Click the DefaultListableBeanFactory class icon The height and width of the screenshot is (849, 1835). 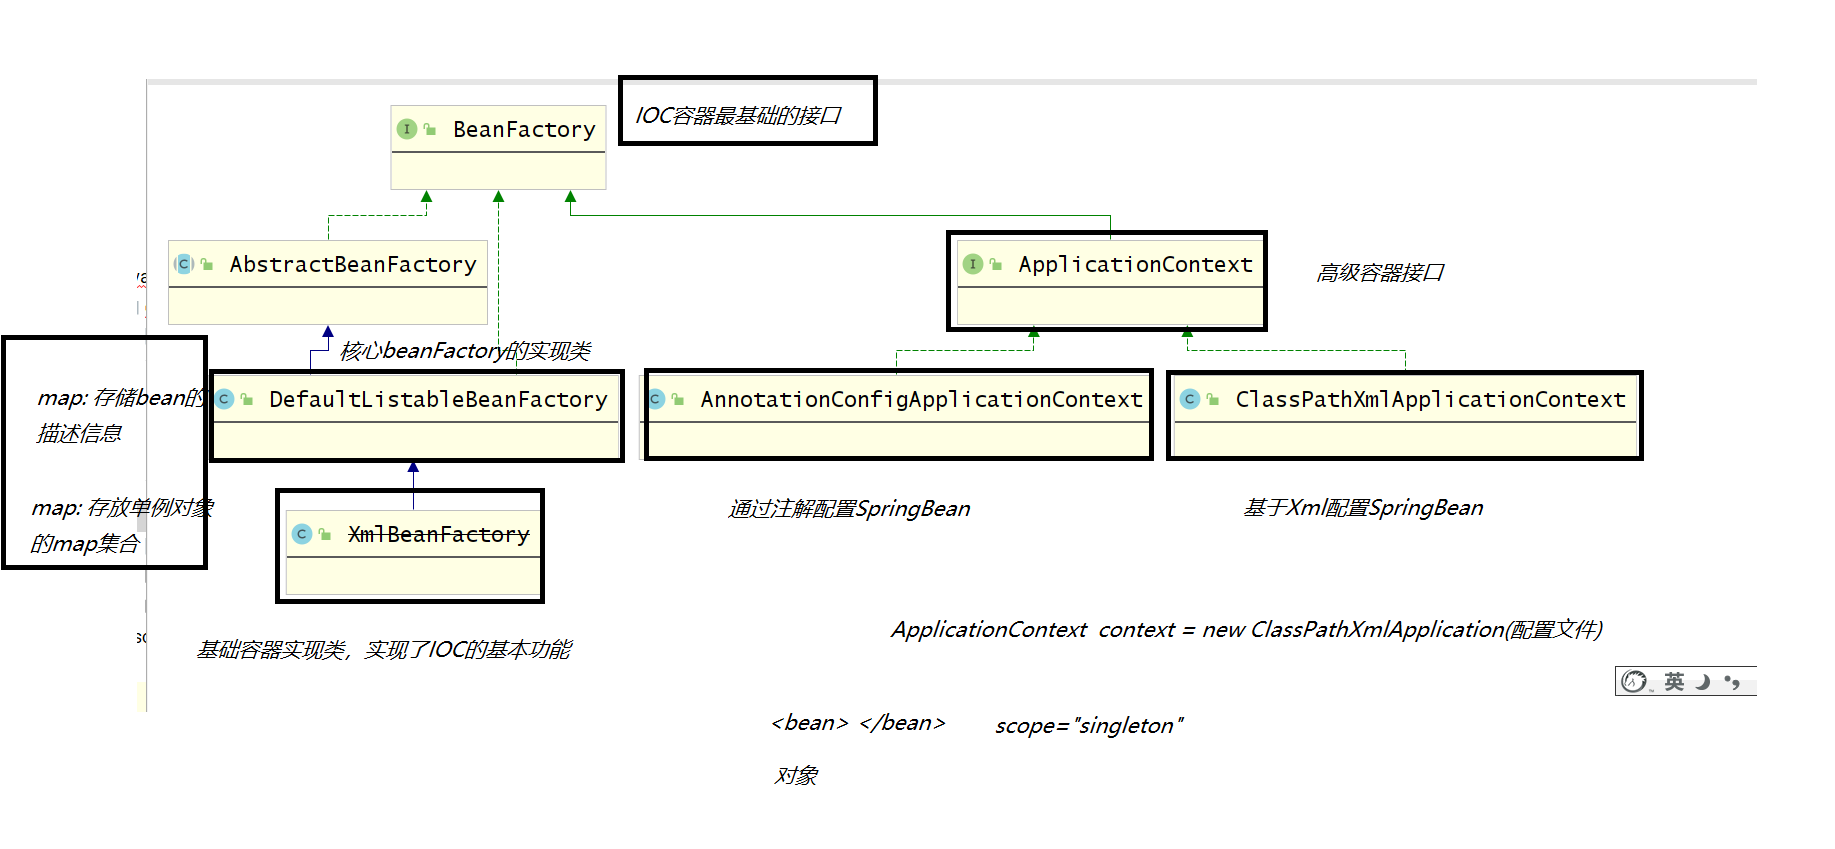point(224,399)
